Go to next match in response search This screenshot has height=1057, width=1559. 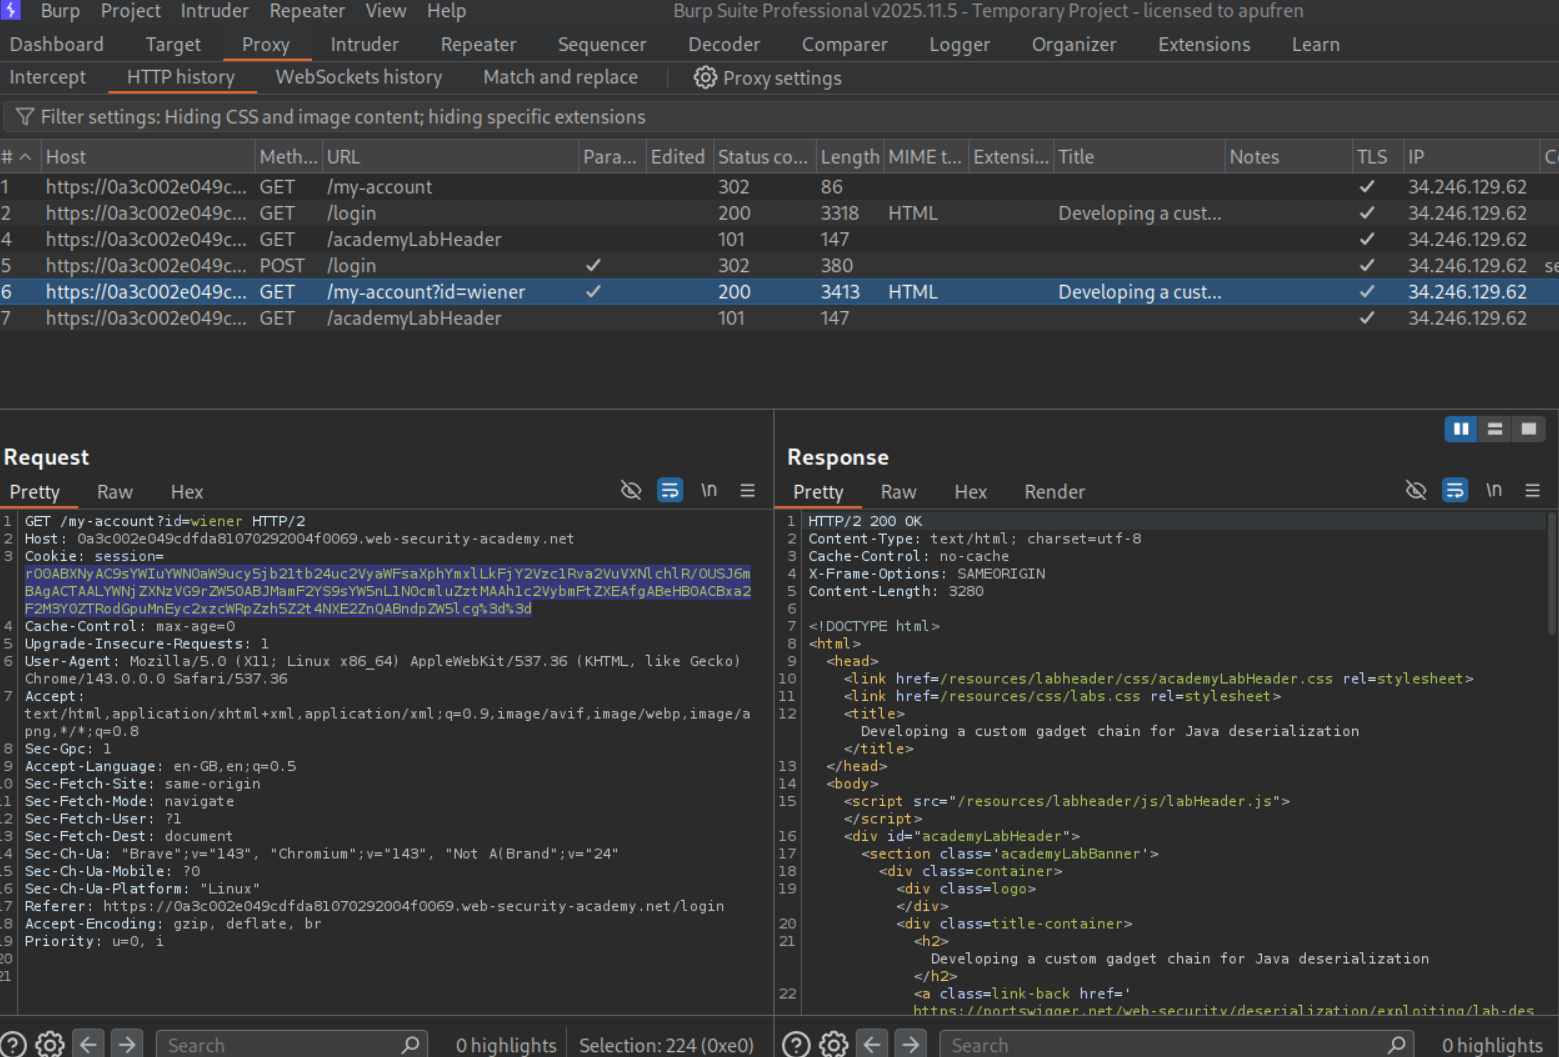click(910, 1044)
